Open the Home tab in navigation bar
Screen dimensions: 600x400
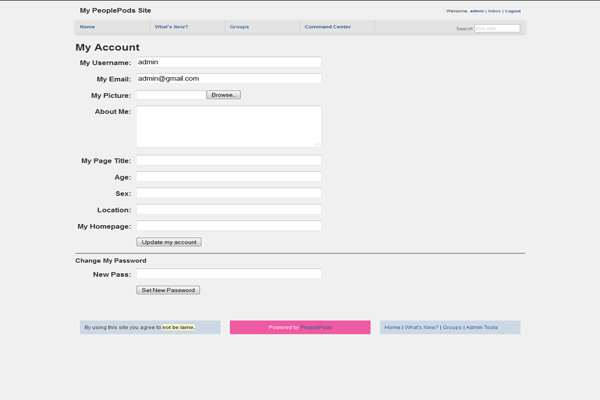tap(88, 27)
